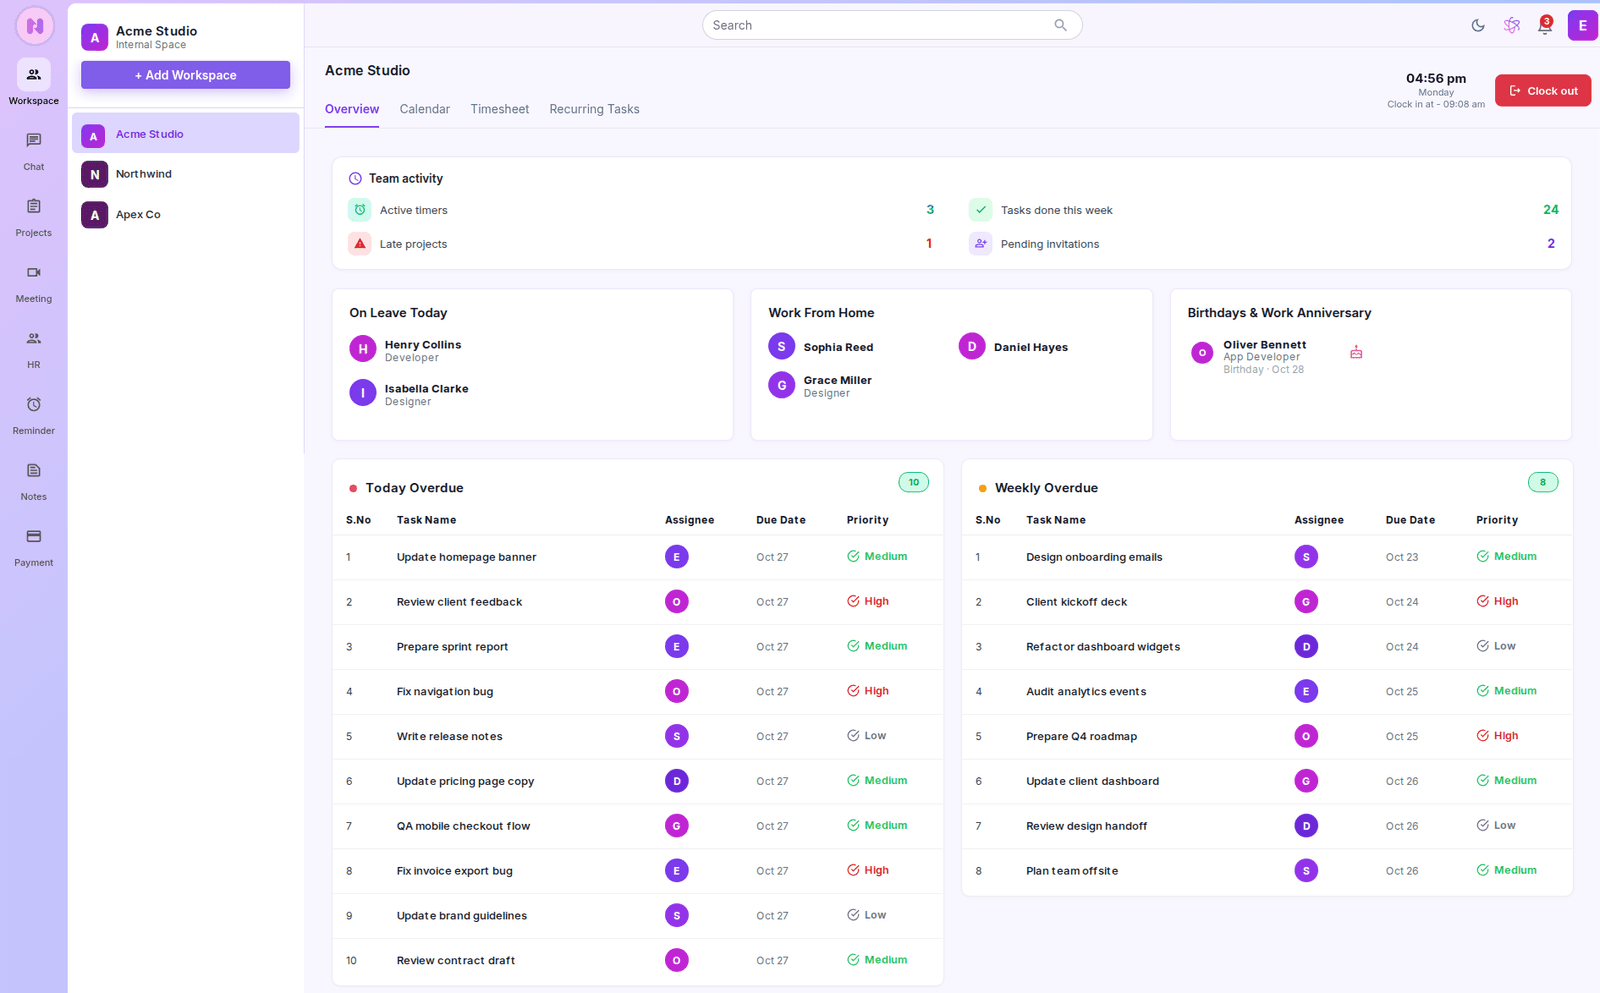Click the Add Workspace button
Viewport: 1600px width, 993px height.
tap(185, 75)
